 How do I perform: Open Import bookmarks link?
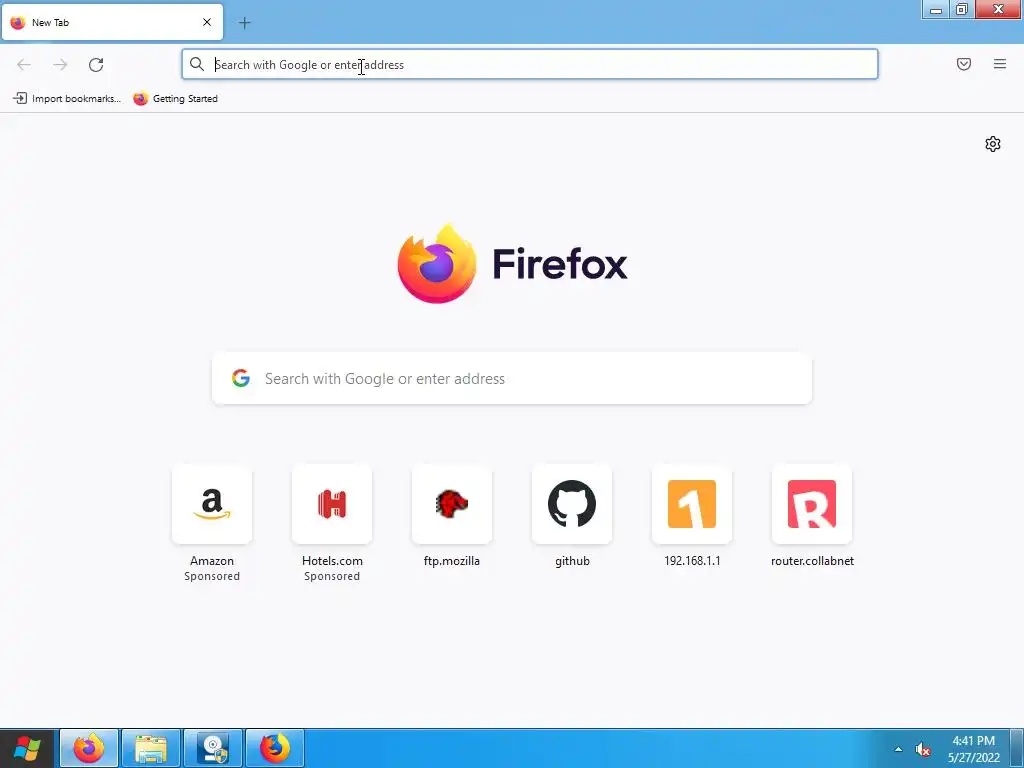coord(67,99)
